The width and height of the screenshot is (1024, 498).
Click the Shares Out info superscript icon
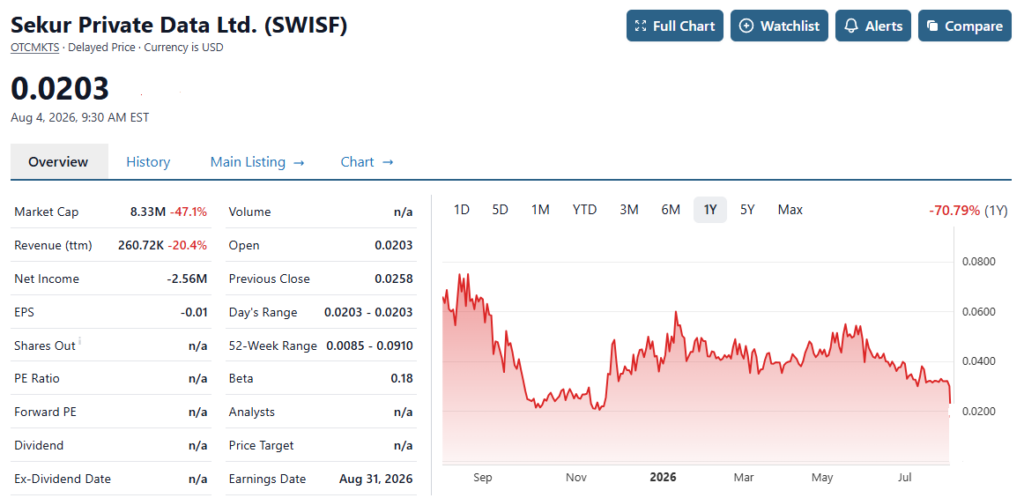80,341
